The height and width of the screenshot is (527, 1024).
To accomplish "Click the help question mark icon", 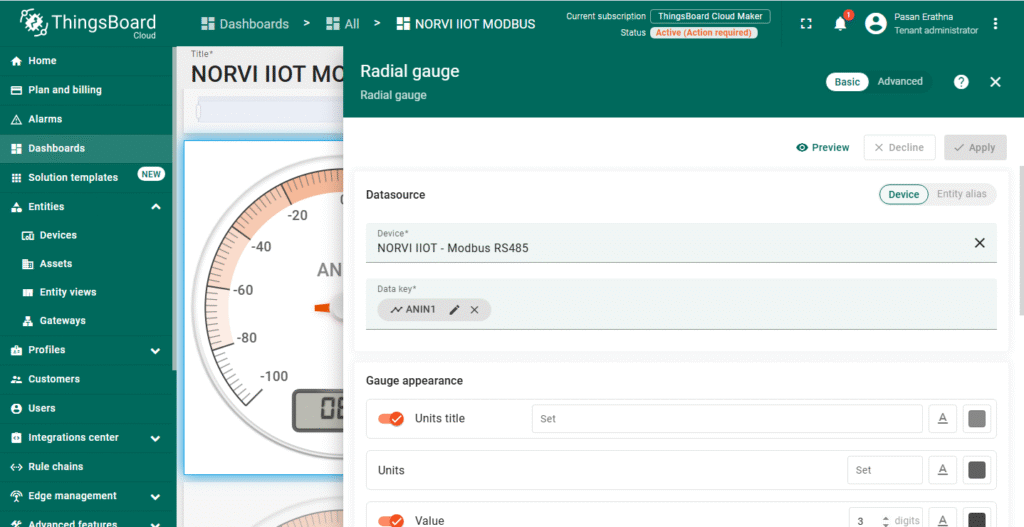I will (x=961, y=82).
